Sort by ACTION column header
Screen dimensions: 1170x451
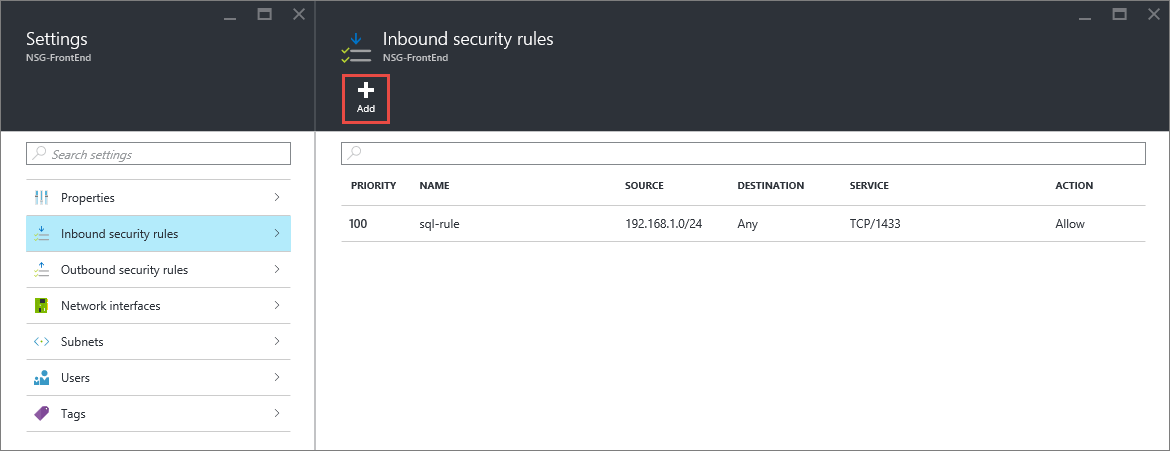[x=1074, y=185]
